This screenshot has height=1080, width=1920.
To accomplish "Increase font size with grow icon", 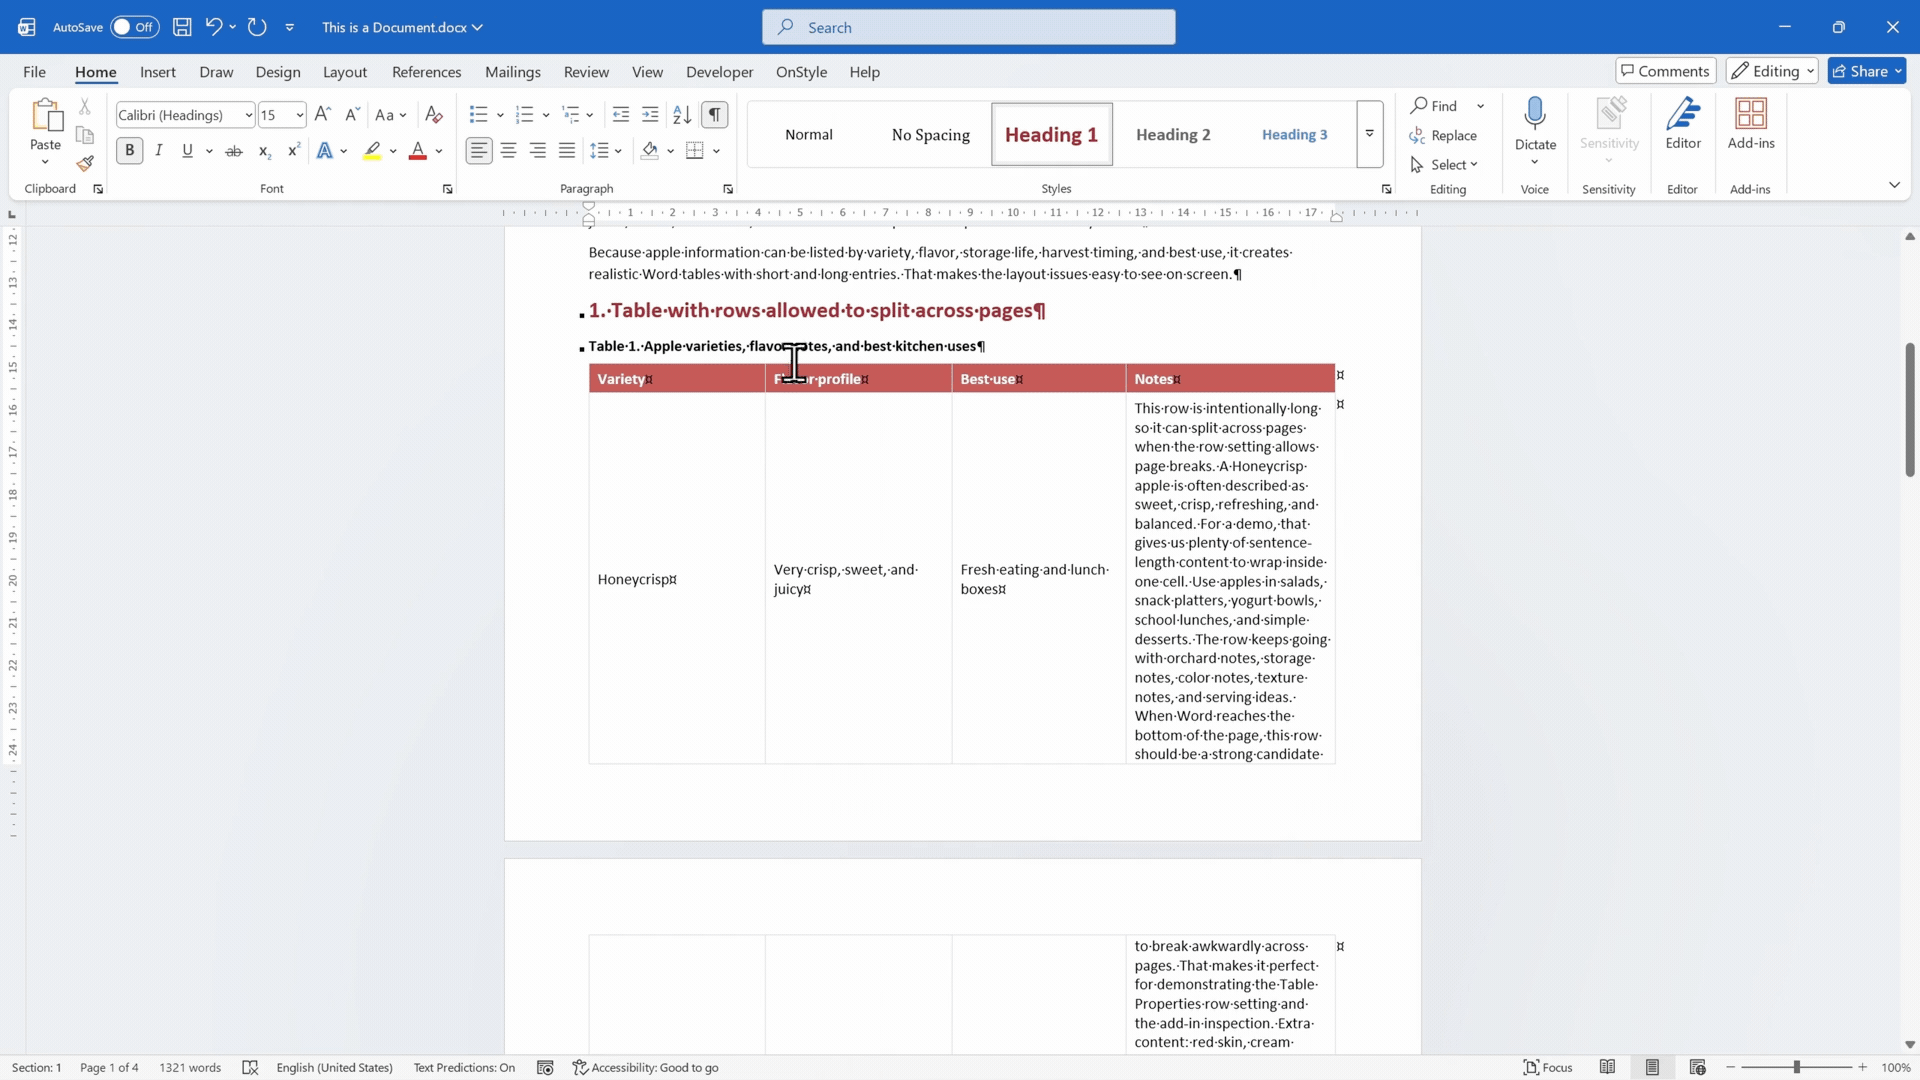I will click(322, 115).
